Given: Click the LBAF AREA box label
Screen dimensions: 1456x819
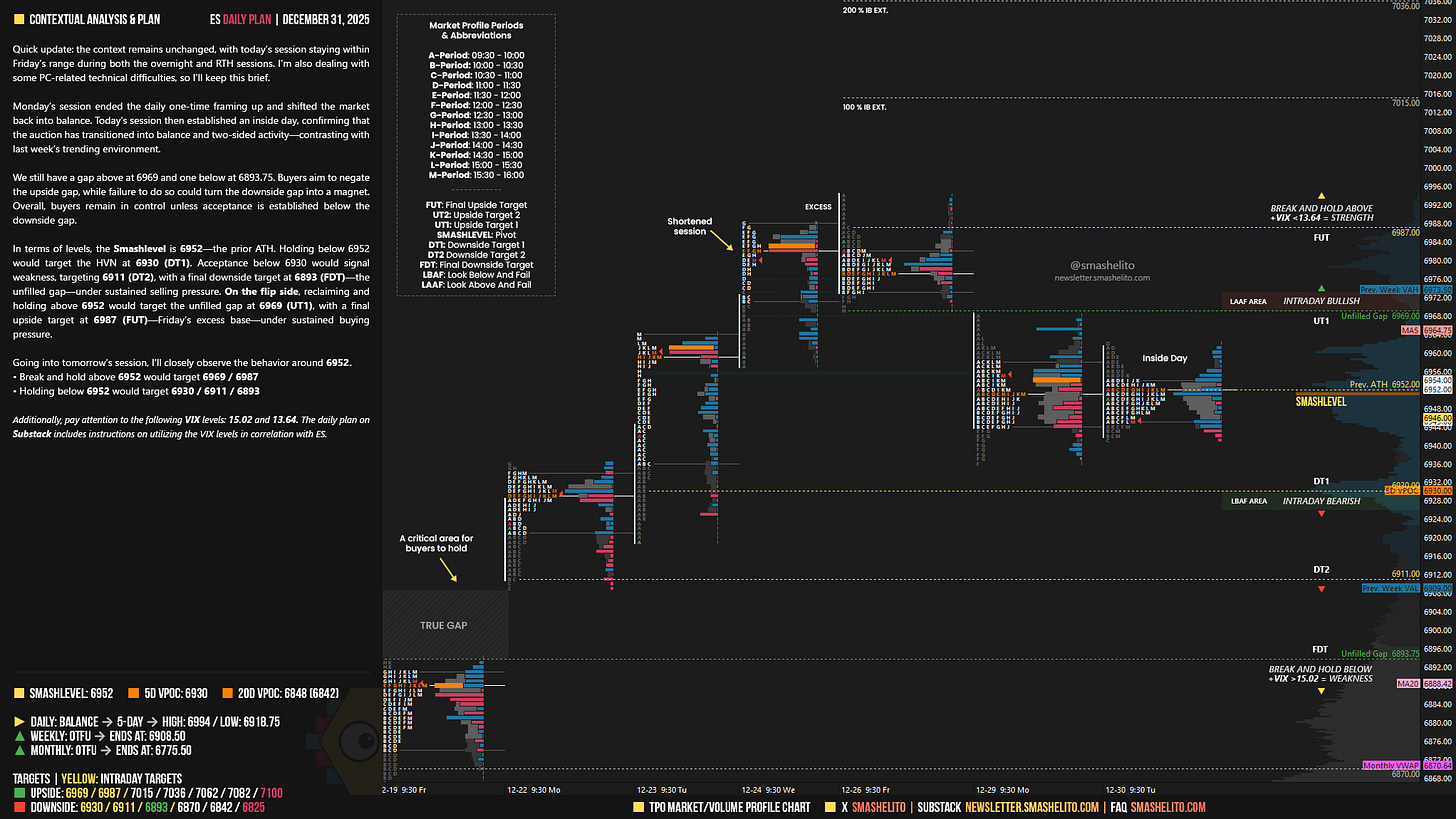Looking at the screenshot, I should point(1249,501).
